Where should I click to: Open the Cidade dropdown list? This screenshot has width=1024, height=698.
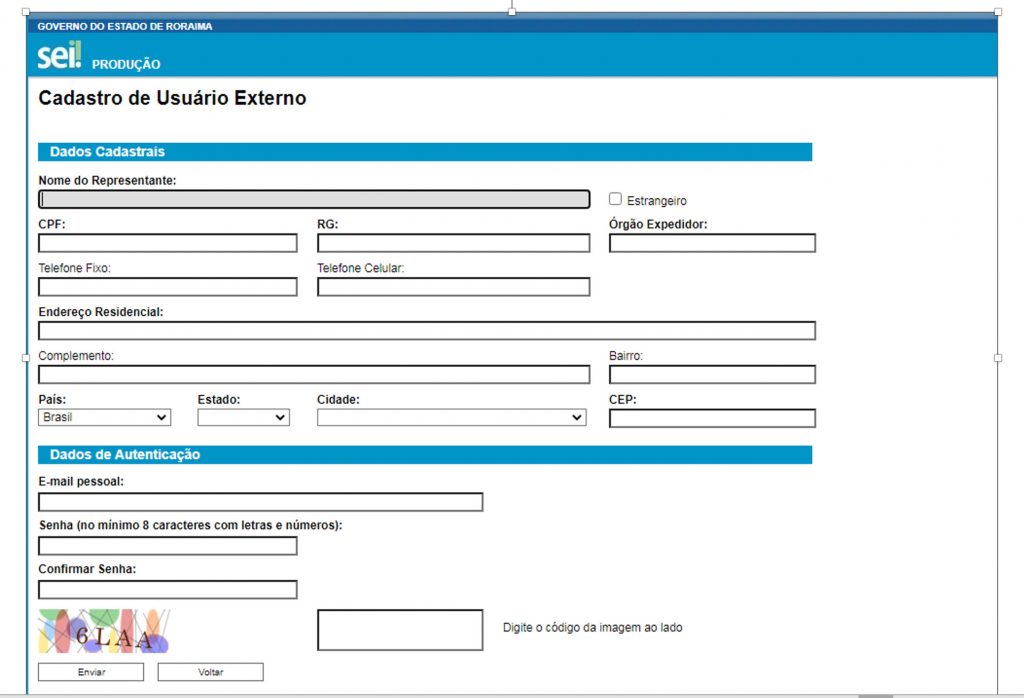pyautogui.click(x=451, y=418)
